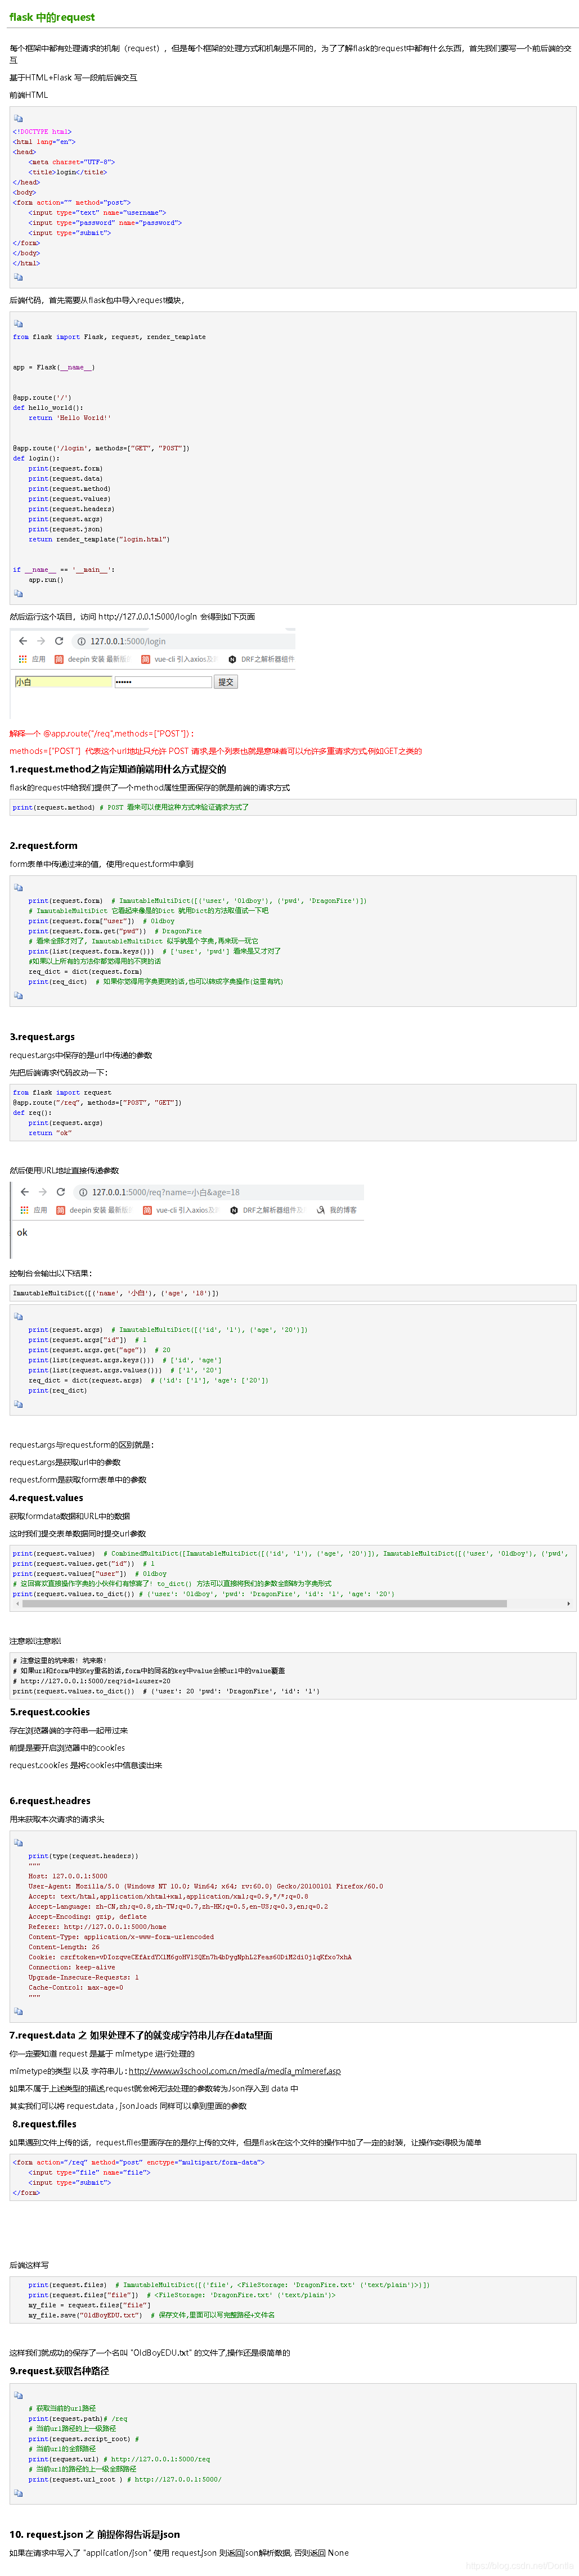Viewport: 579px width, 2576px height.
Task: Click text "控制台会输出以下结果:"
Action: pos(51,1273)
